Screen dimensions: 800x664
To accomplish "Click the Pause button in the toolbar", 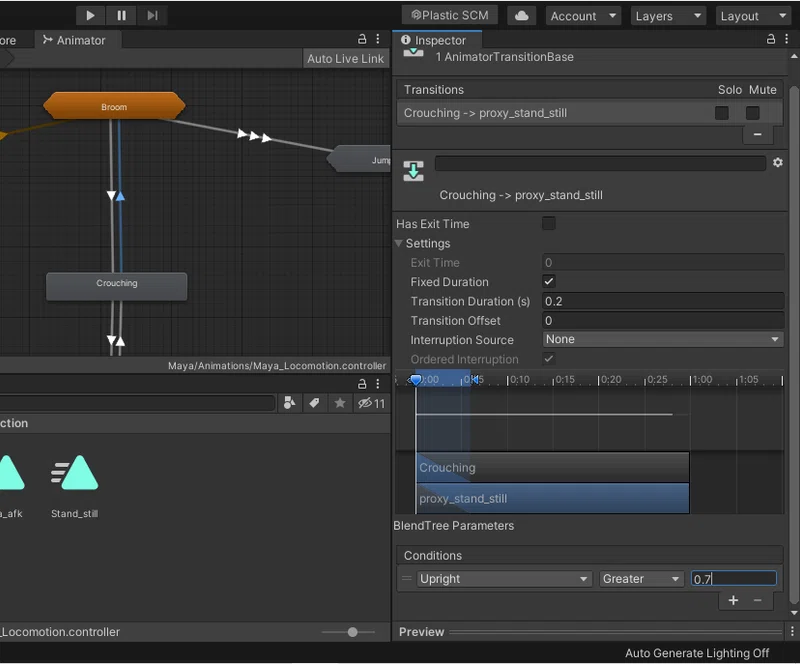I will click(121, 15).
